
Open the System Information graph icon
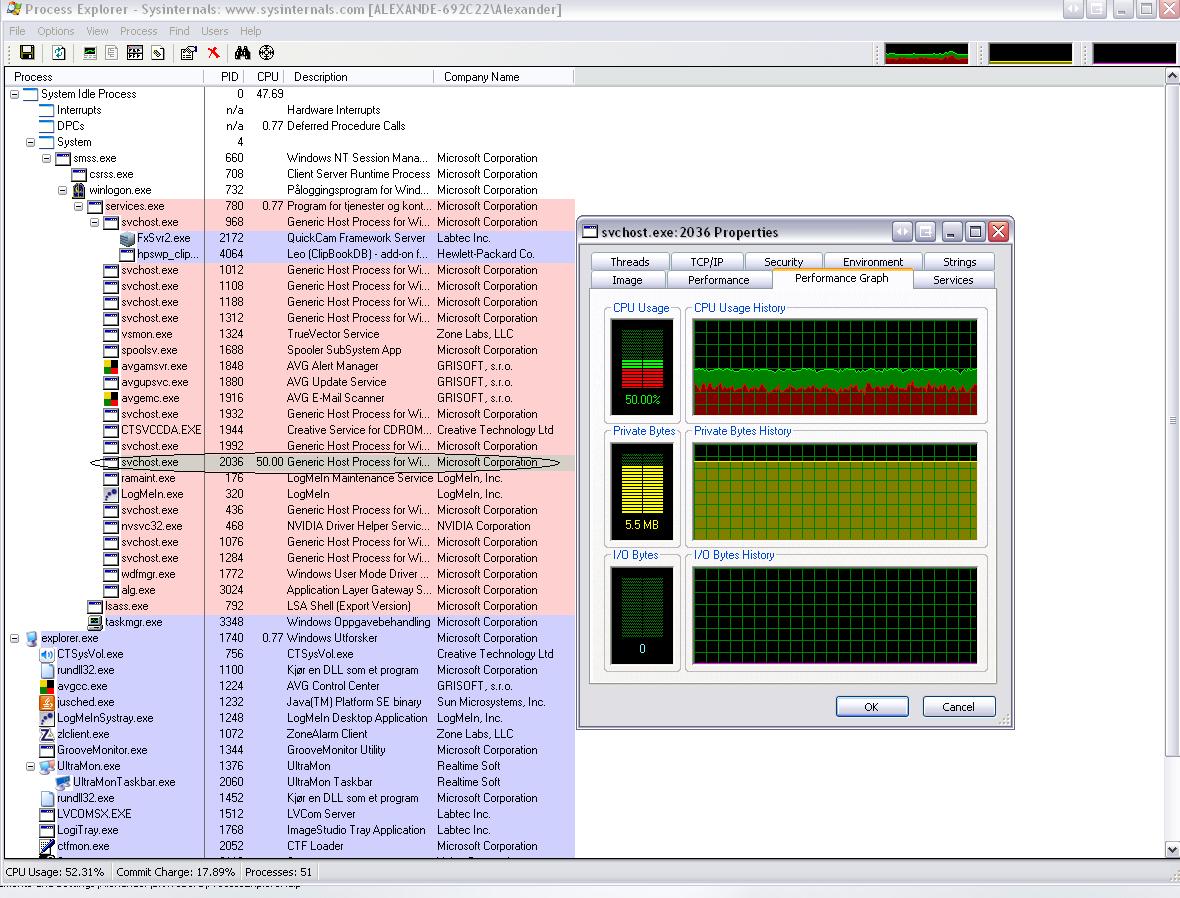point(90,53)
